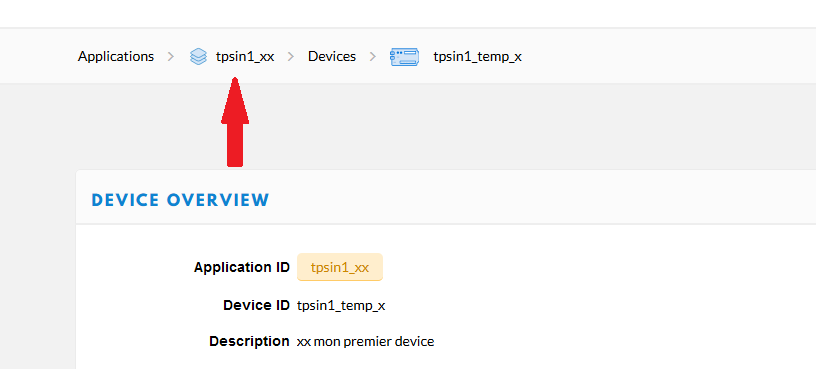Select tpsin1_temp_x breadcrumb item

coord(478,56)
